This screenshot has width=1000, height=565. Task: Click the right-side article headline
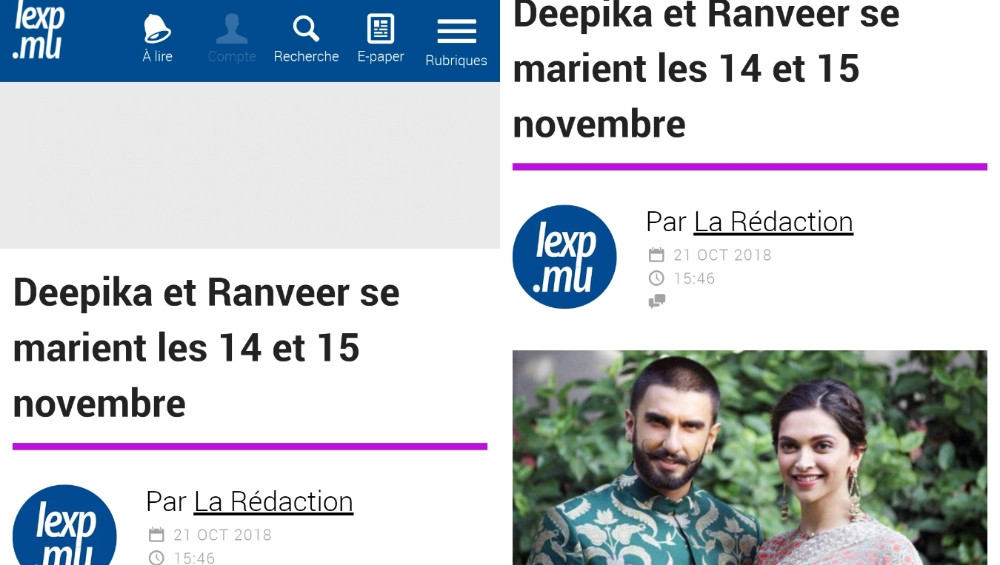[706, 69]
